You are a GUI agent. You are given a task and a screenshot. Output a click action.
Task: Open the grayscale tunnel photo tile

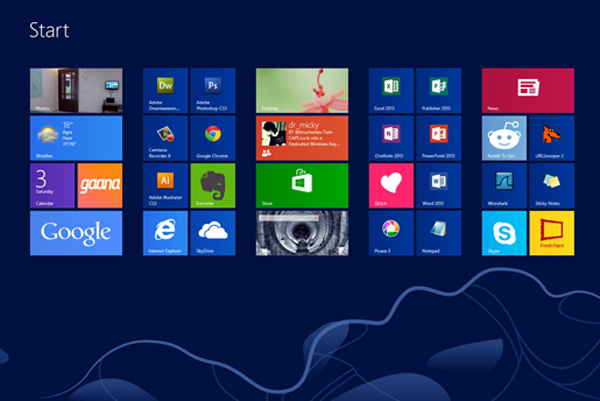[302, 233]
